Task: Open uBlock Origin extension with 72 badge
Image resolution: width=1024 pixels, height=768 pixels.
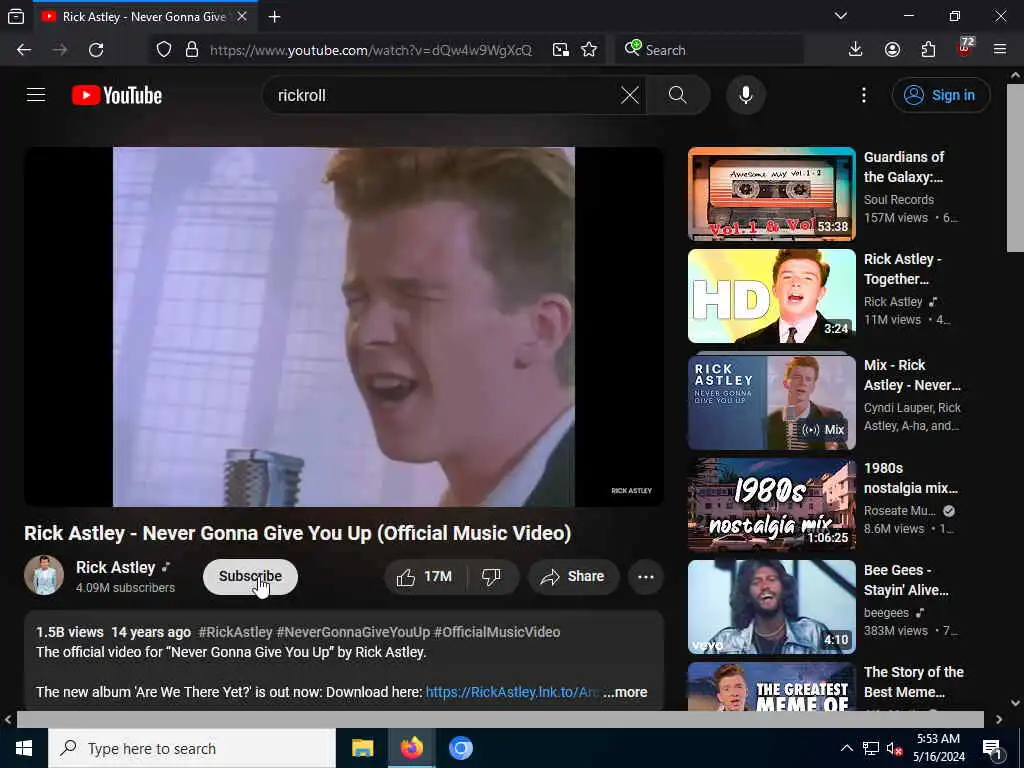Action: (965, 48)
